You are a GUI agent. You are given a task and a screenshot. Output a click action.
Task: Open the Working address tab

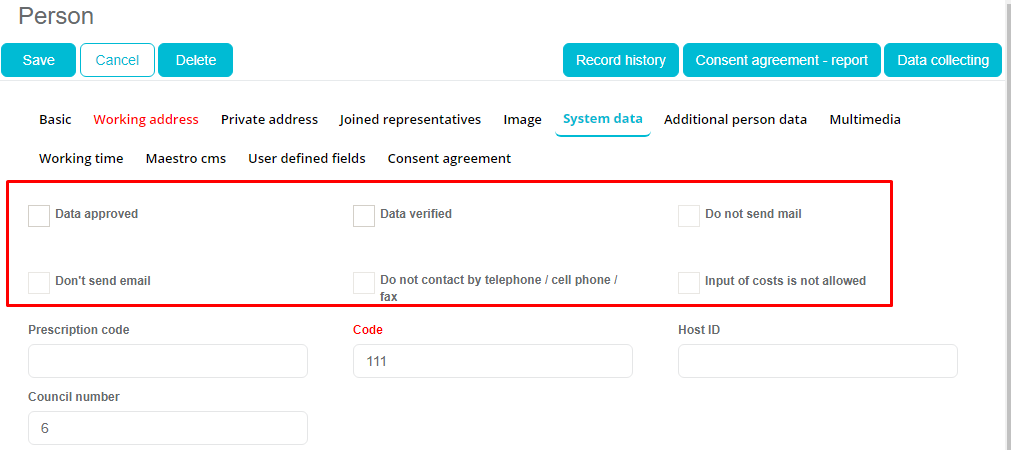[x=146, y=119]
